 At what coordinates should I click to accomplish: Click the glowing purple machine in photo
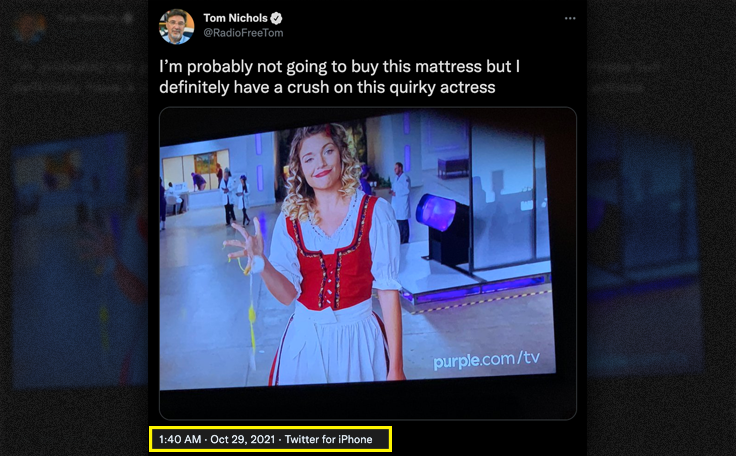coord(436,212)
